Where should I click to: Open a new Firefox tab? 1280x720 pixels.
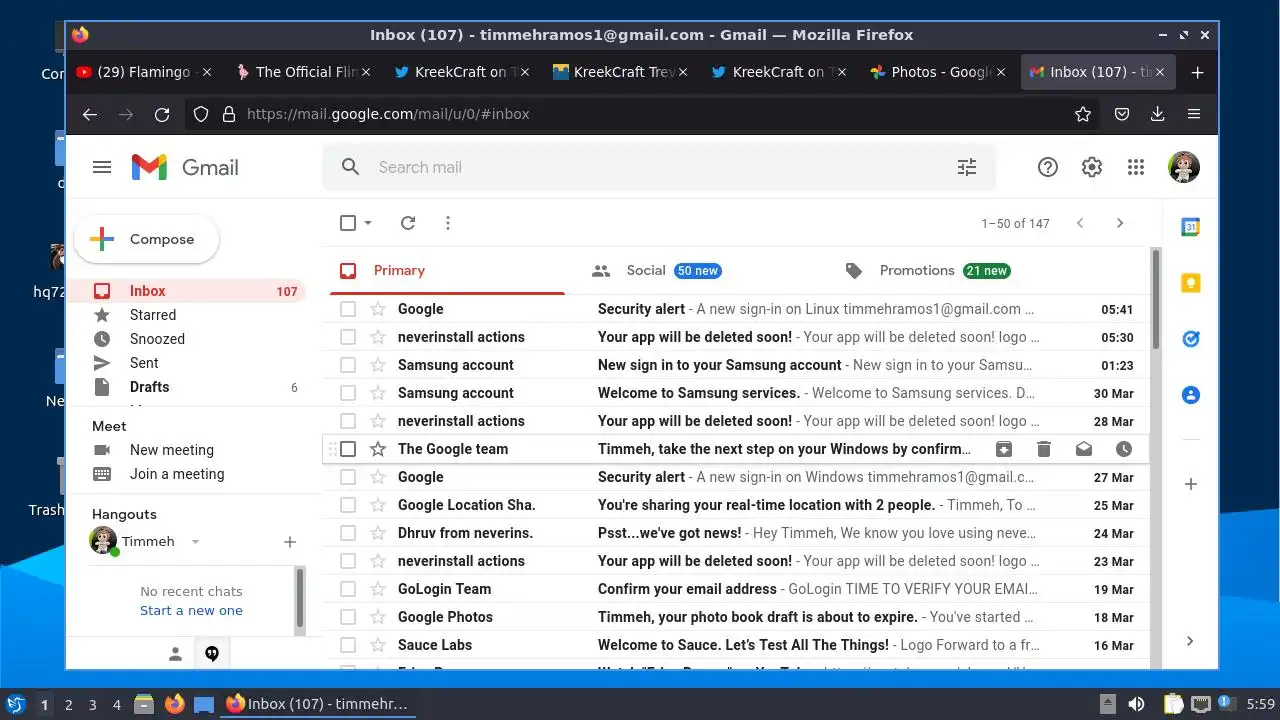point(1197,72)
